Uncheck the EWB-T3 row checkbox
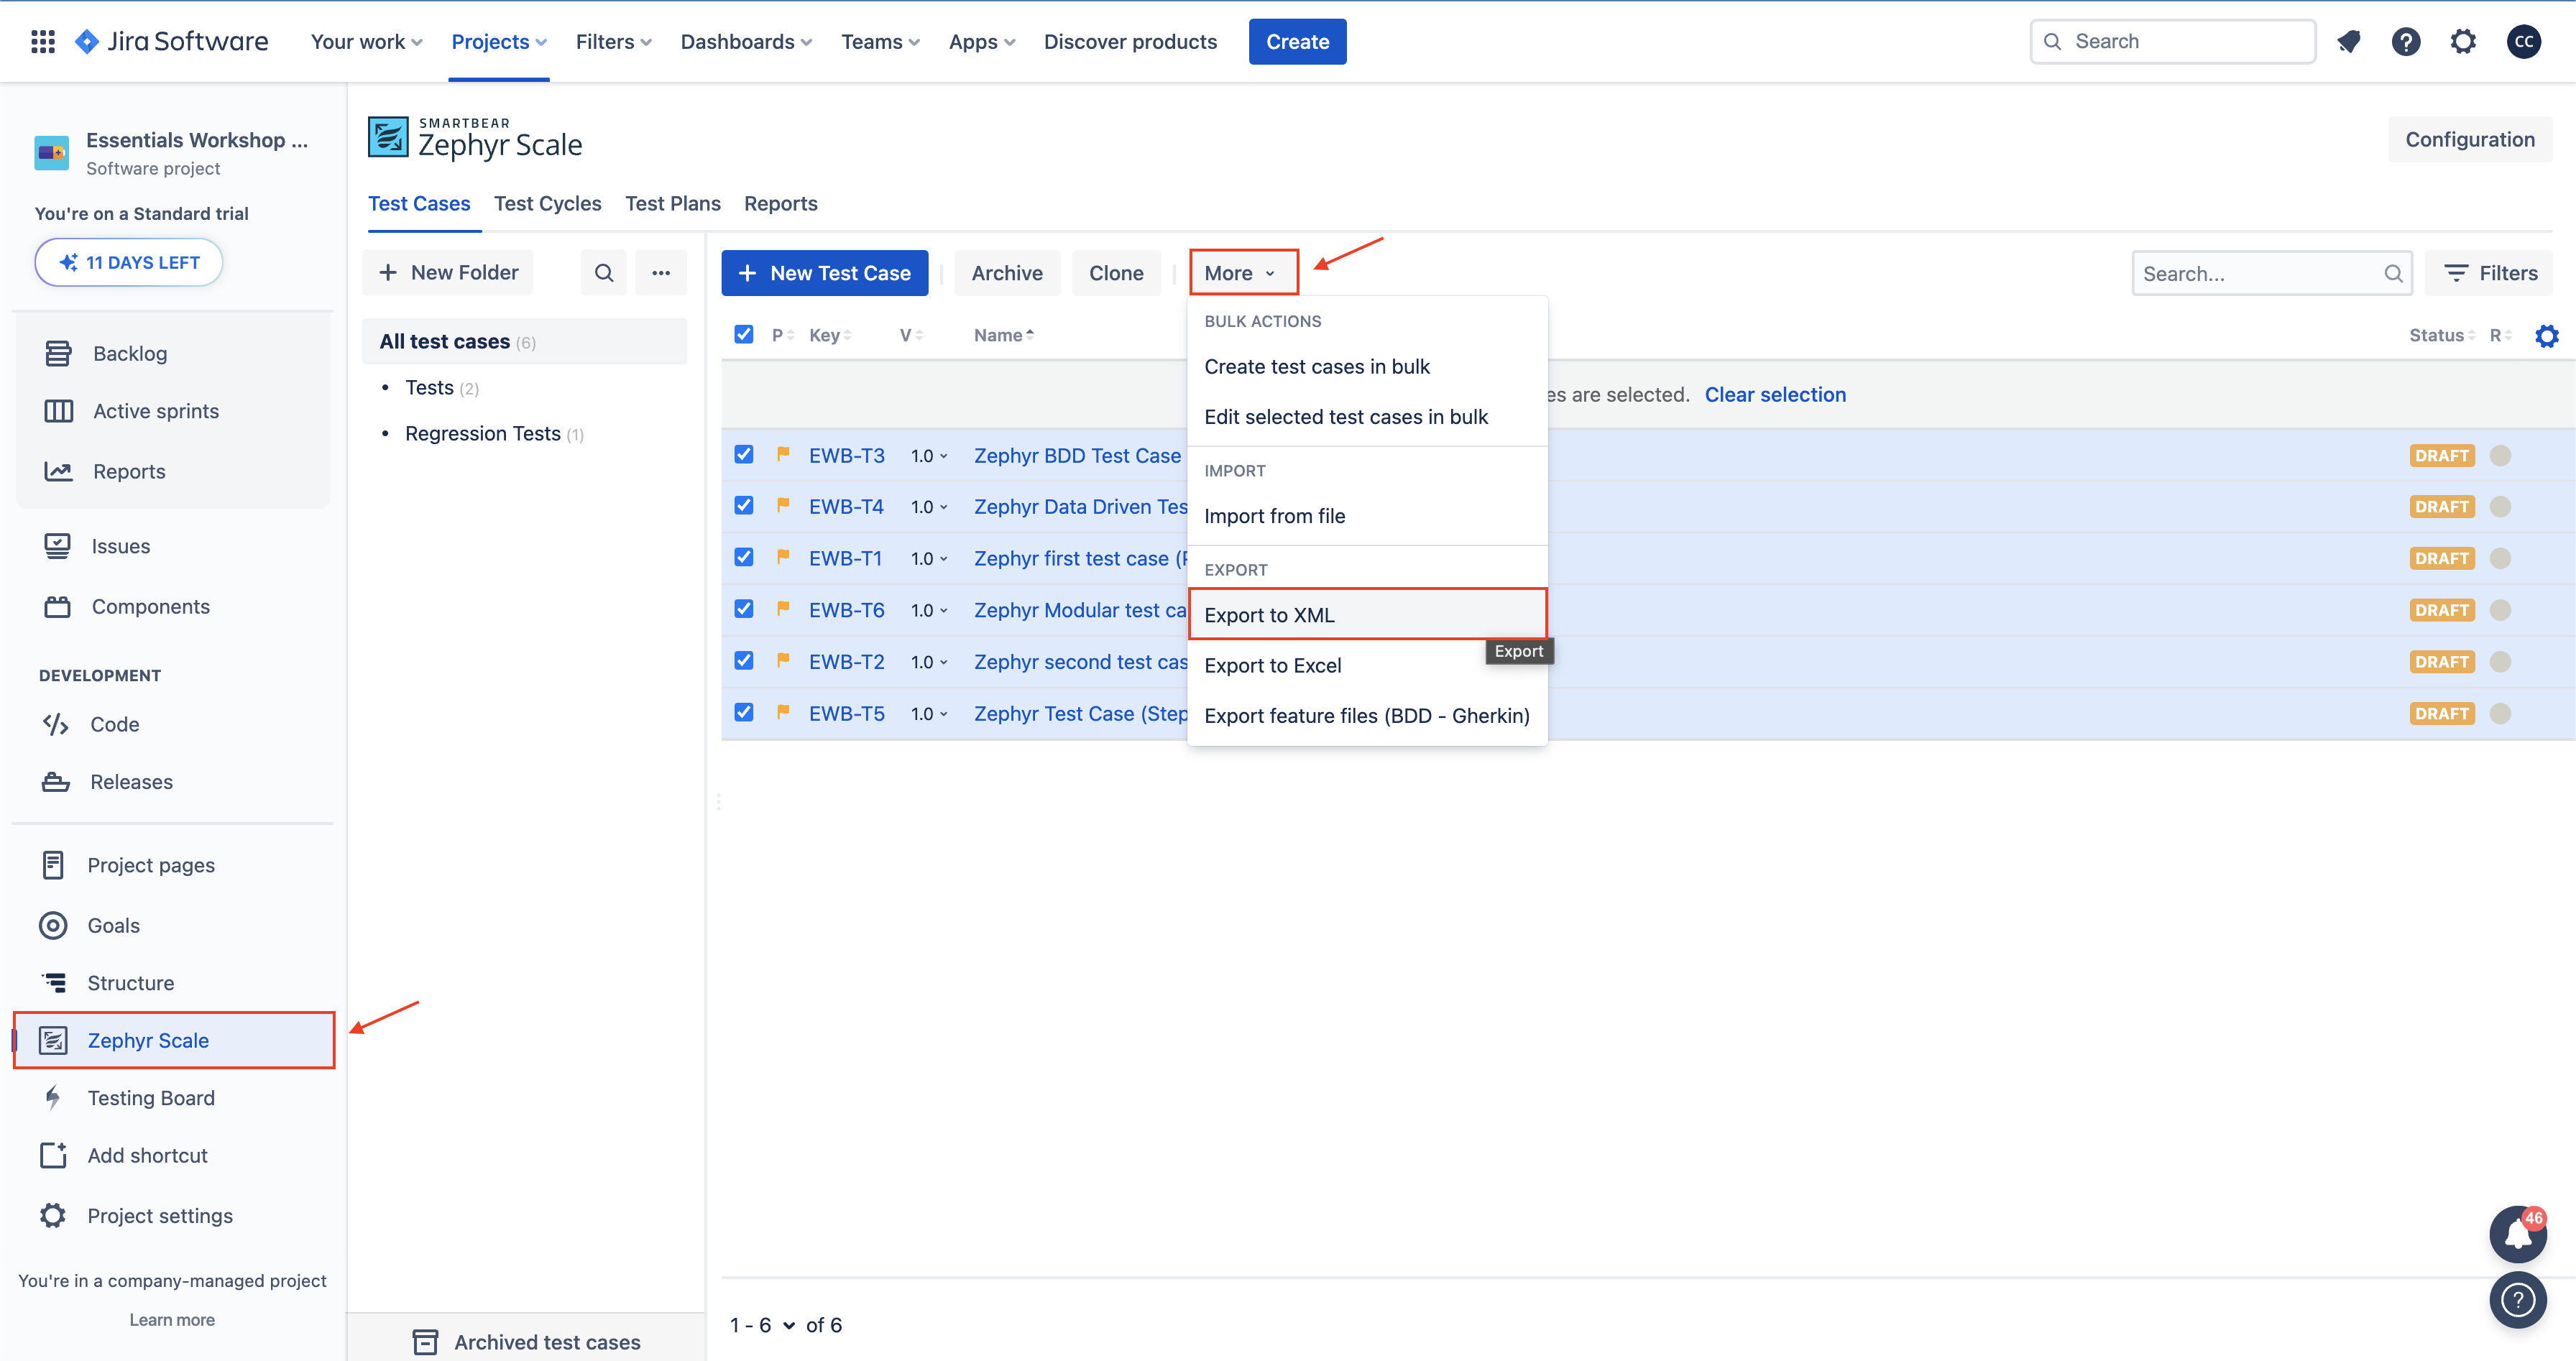Viewport: 2576px width, 1361px height. (743, 454)
